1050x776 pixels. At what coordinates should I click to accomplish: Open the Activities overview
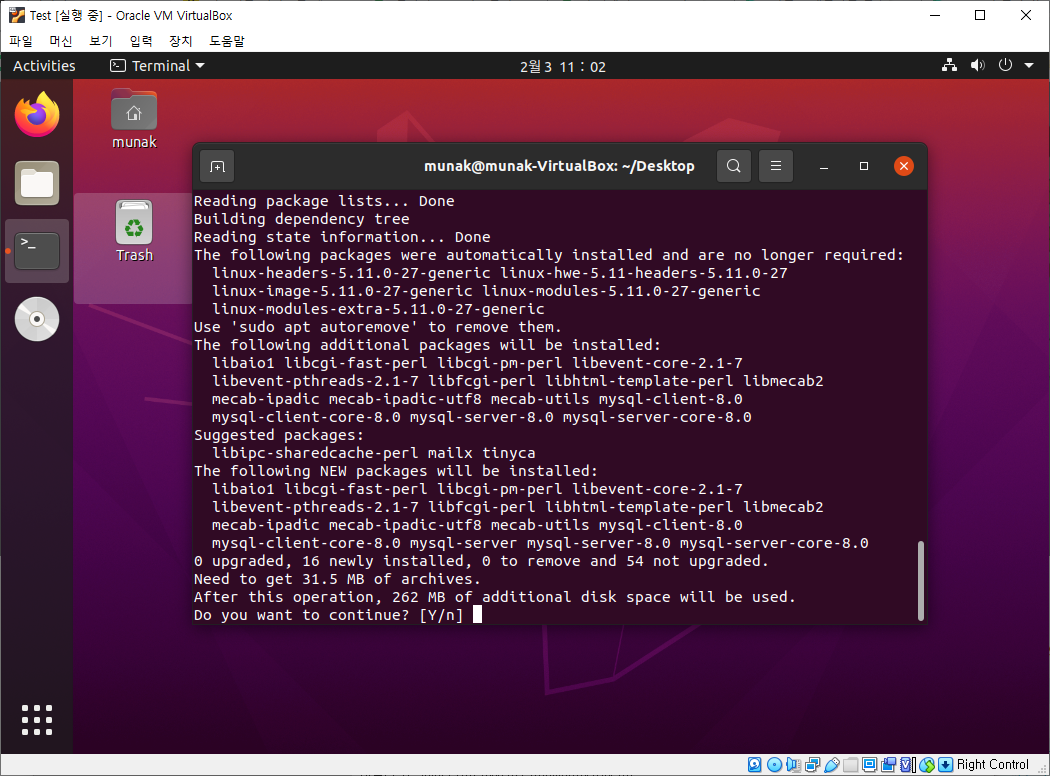click(x=44, y=66)
